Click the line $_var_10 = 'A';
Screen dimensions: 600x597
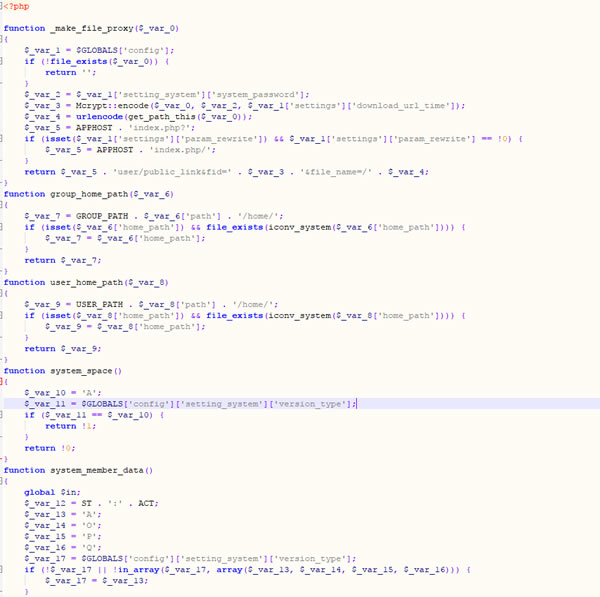[63, 393]
